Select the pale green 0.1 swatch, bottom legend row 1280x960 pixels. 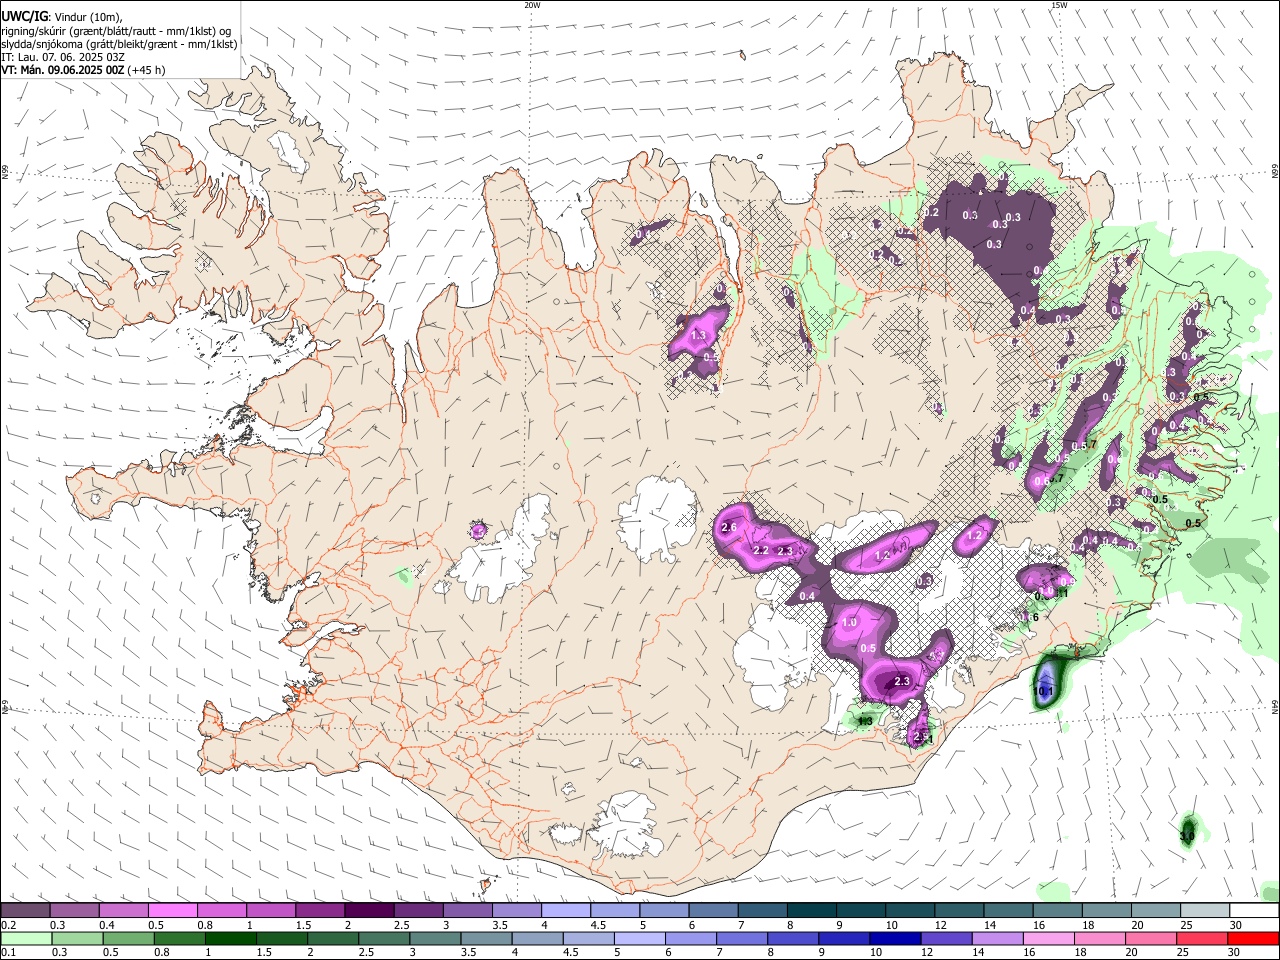tap(27, 938)
